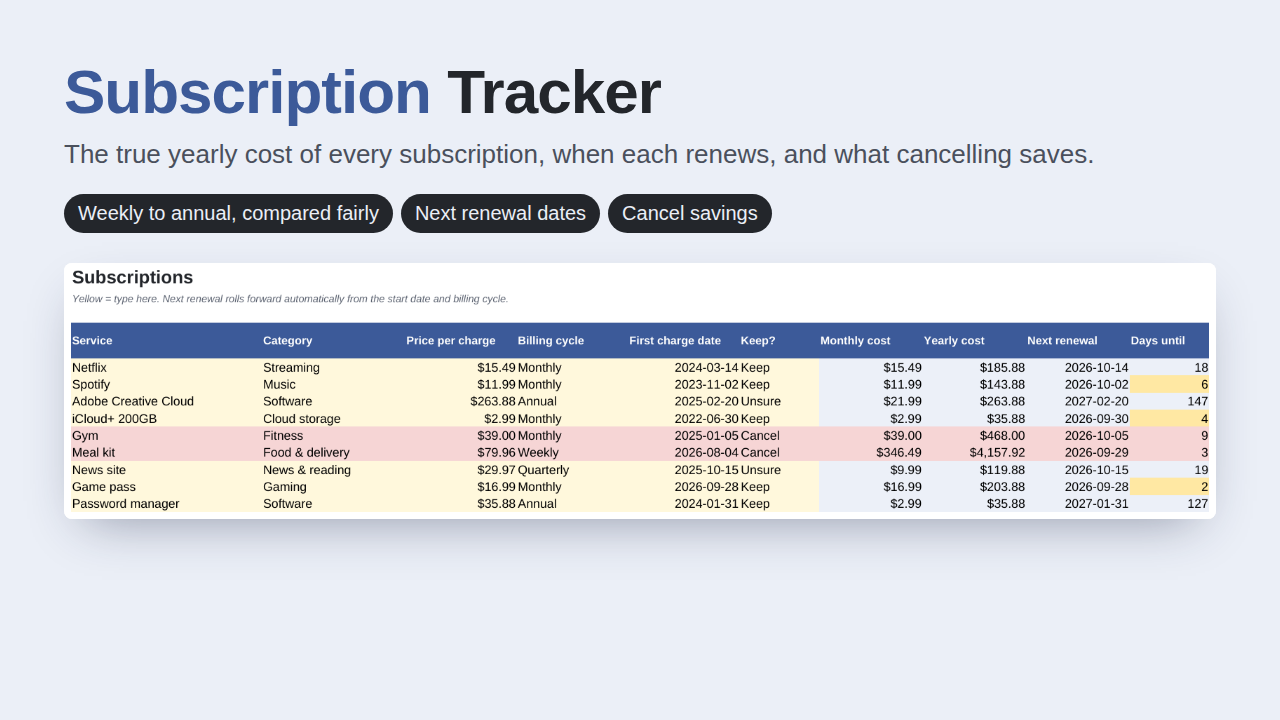Click the 'Quarterly' billing cycle cell
This screenshot has width=1280, height=720.
572,470
